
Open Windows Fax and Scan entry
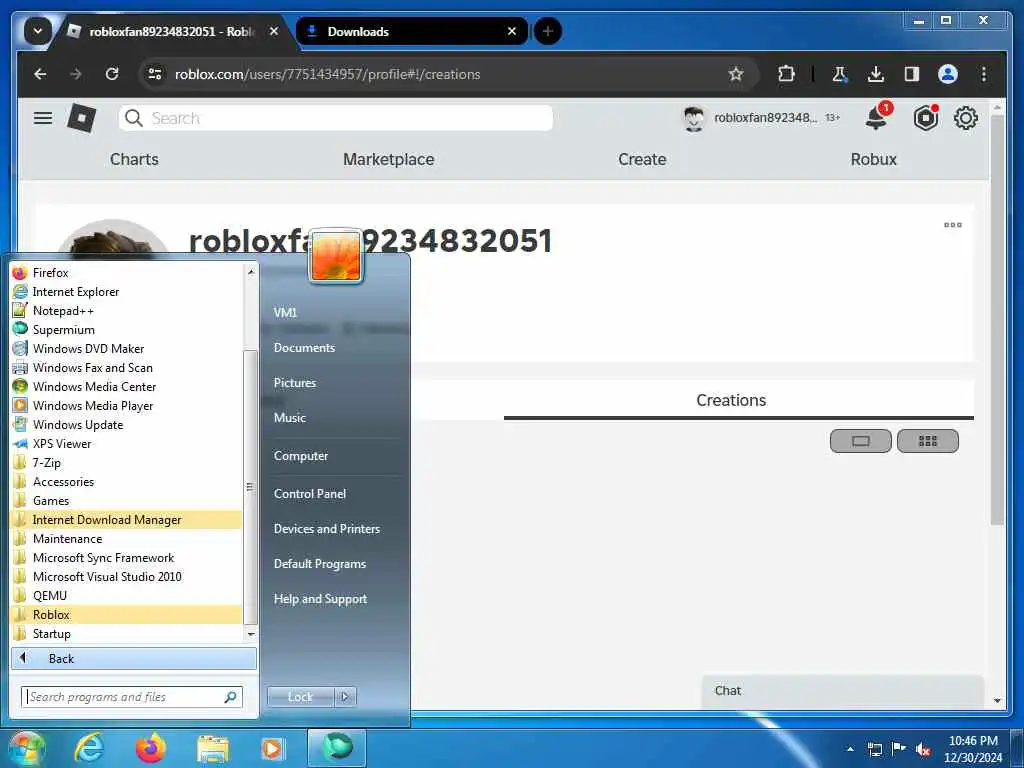(x=126, y=368)
